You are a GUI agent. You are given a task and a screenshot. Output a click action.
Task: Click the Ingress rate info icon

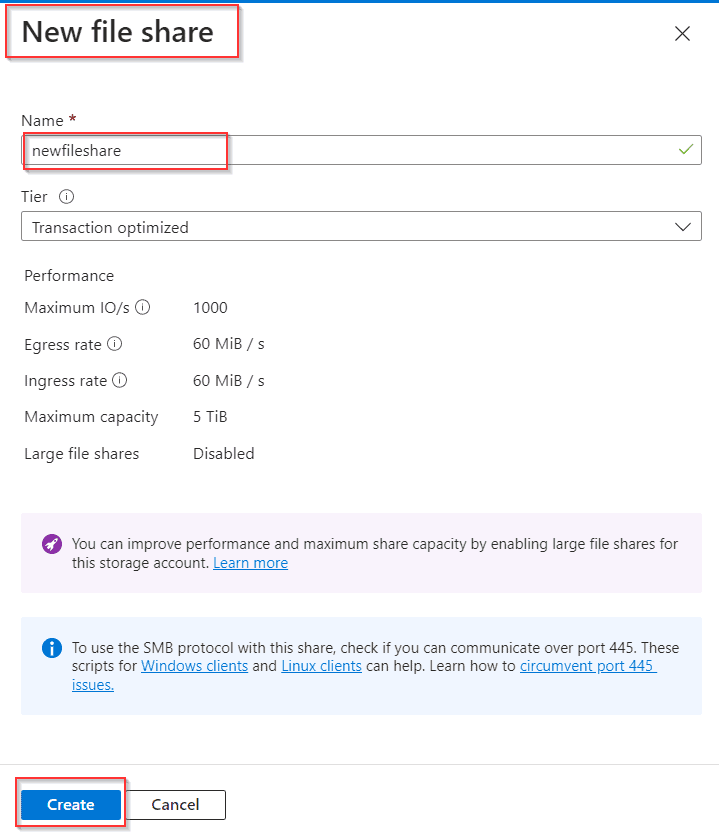click(x=120, y=381)
